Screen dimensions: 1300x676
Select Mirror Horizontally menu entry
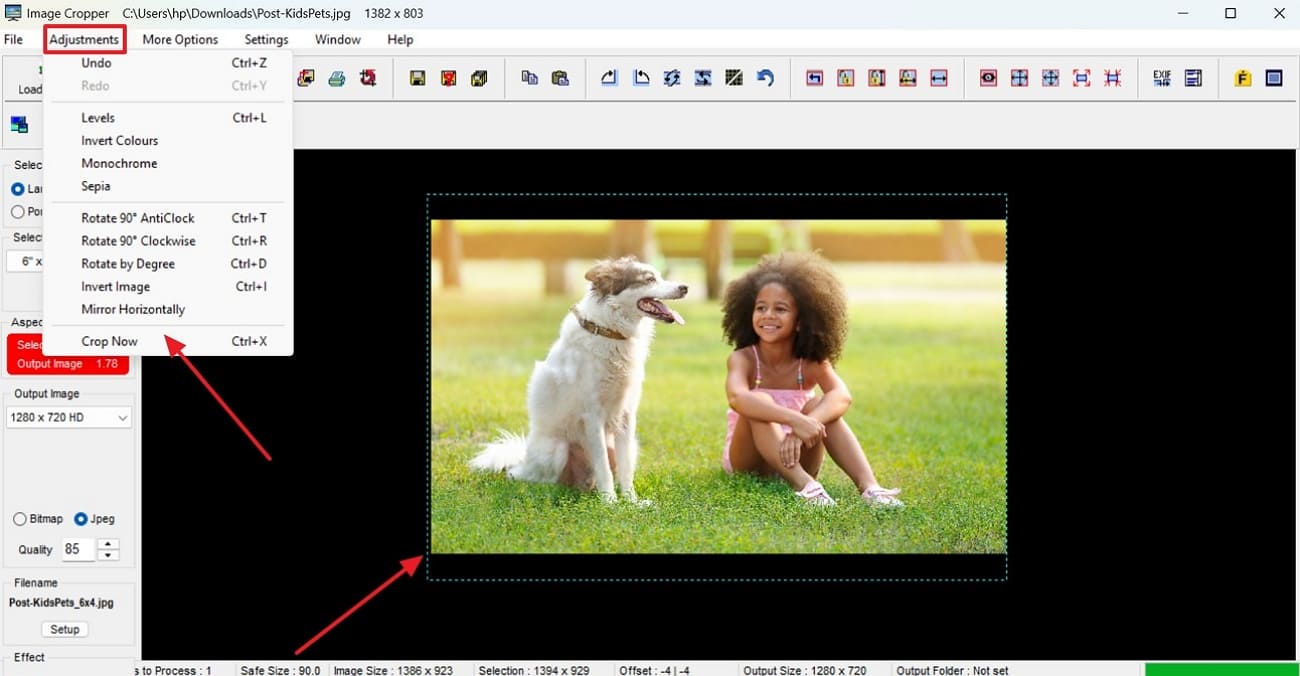168,310
